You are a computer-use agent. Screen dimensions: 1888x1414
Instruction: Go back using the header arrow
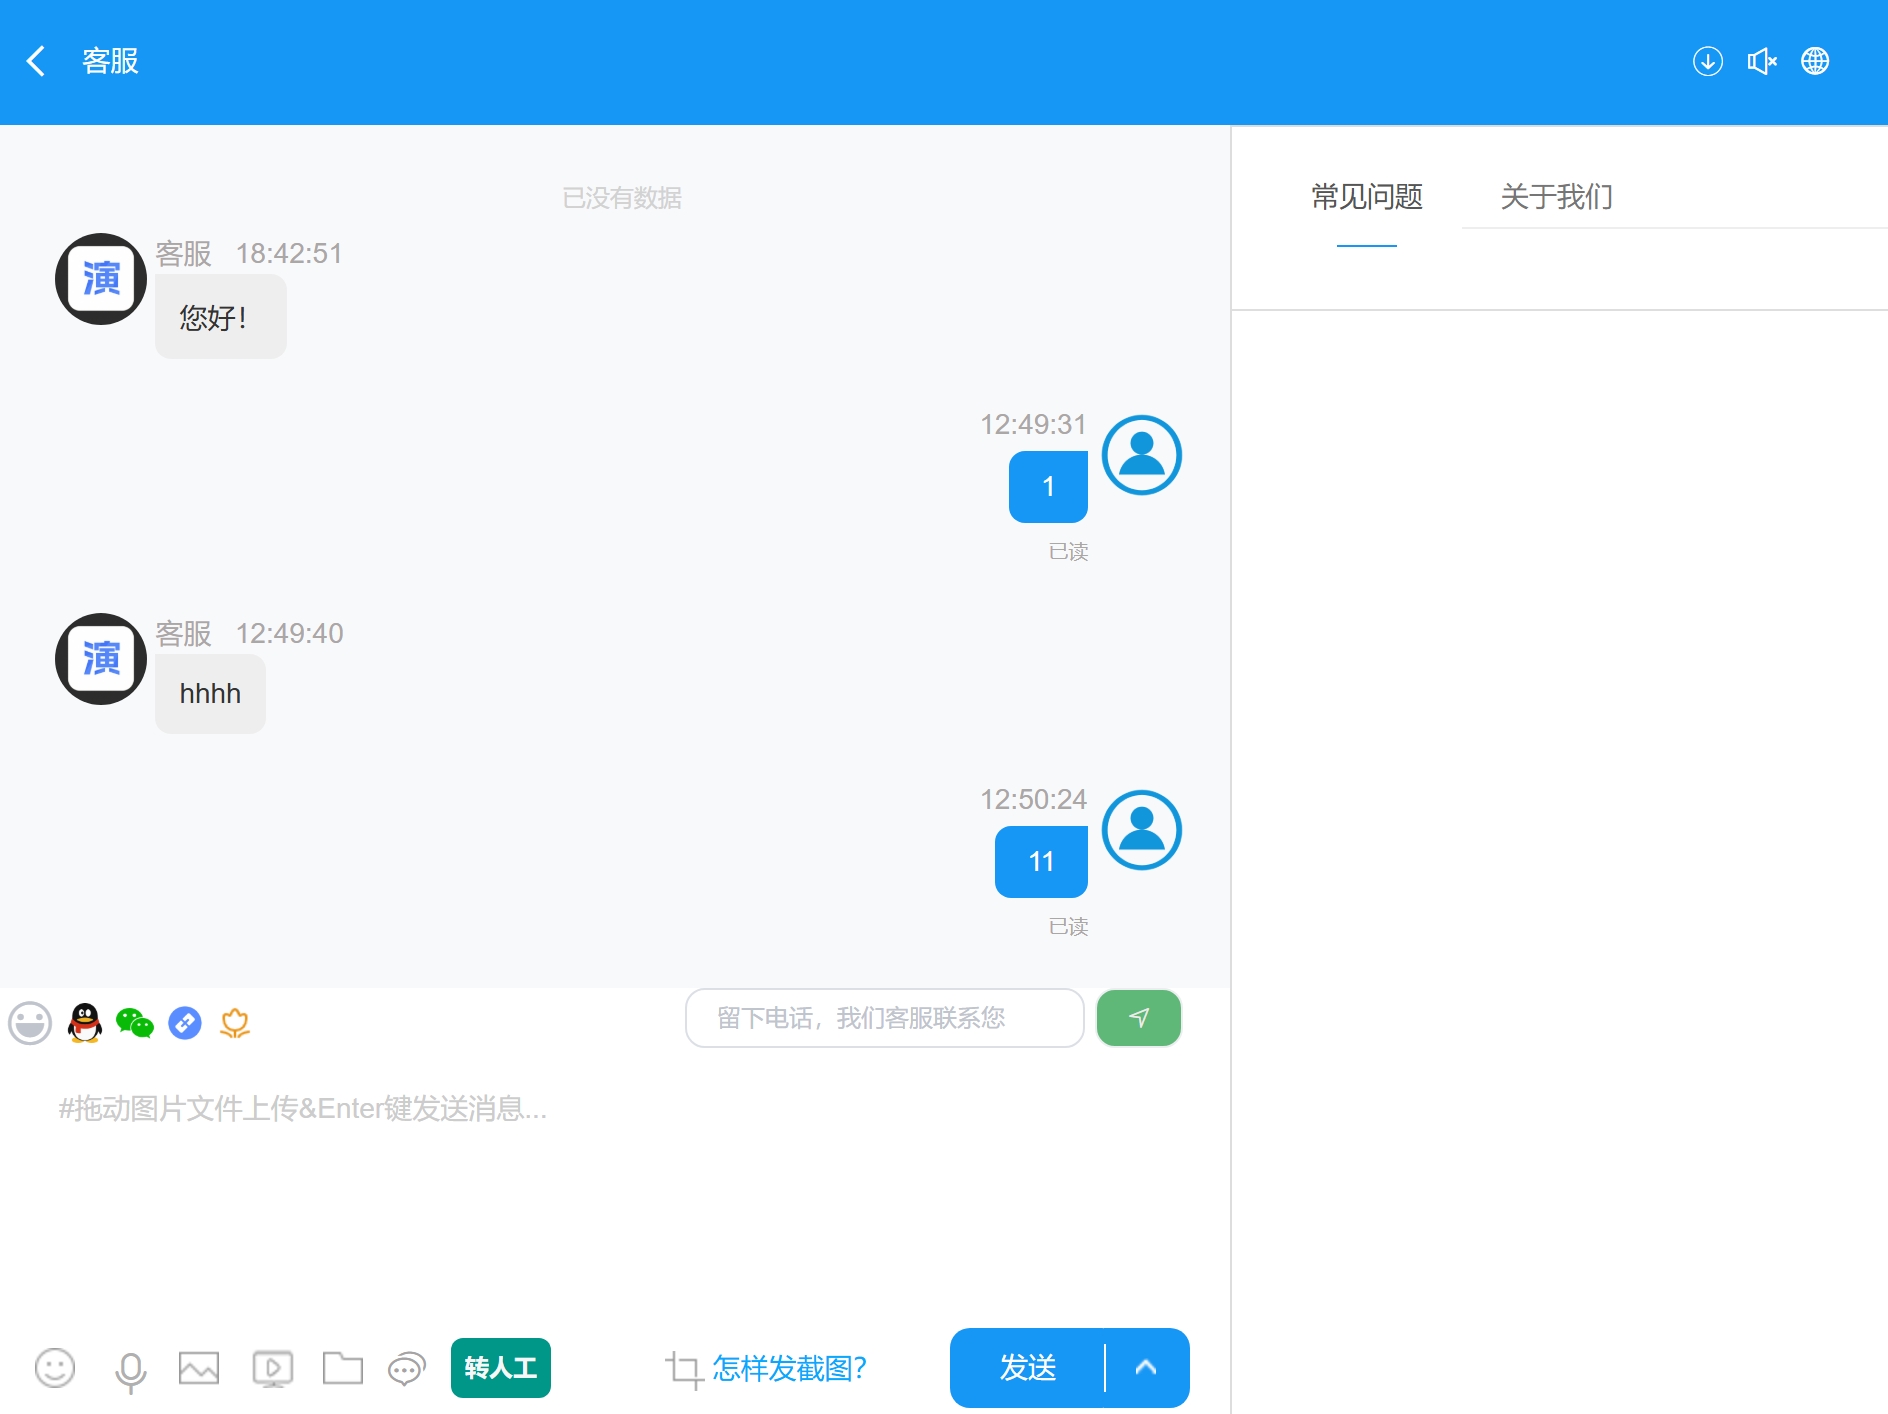pyautogui.click(x=36, y=61)
